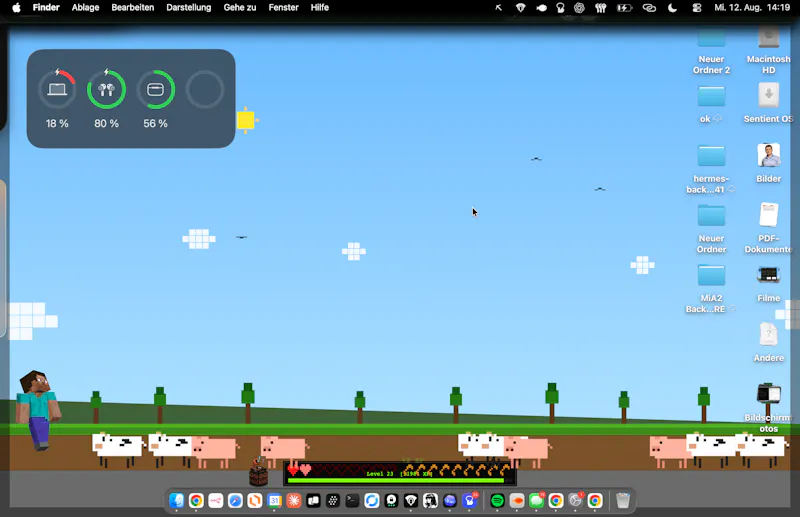Select the Andere stack icon
The height and width of the screenshot is (517, 800).
pyautogui.click(x=768, y=334)
